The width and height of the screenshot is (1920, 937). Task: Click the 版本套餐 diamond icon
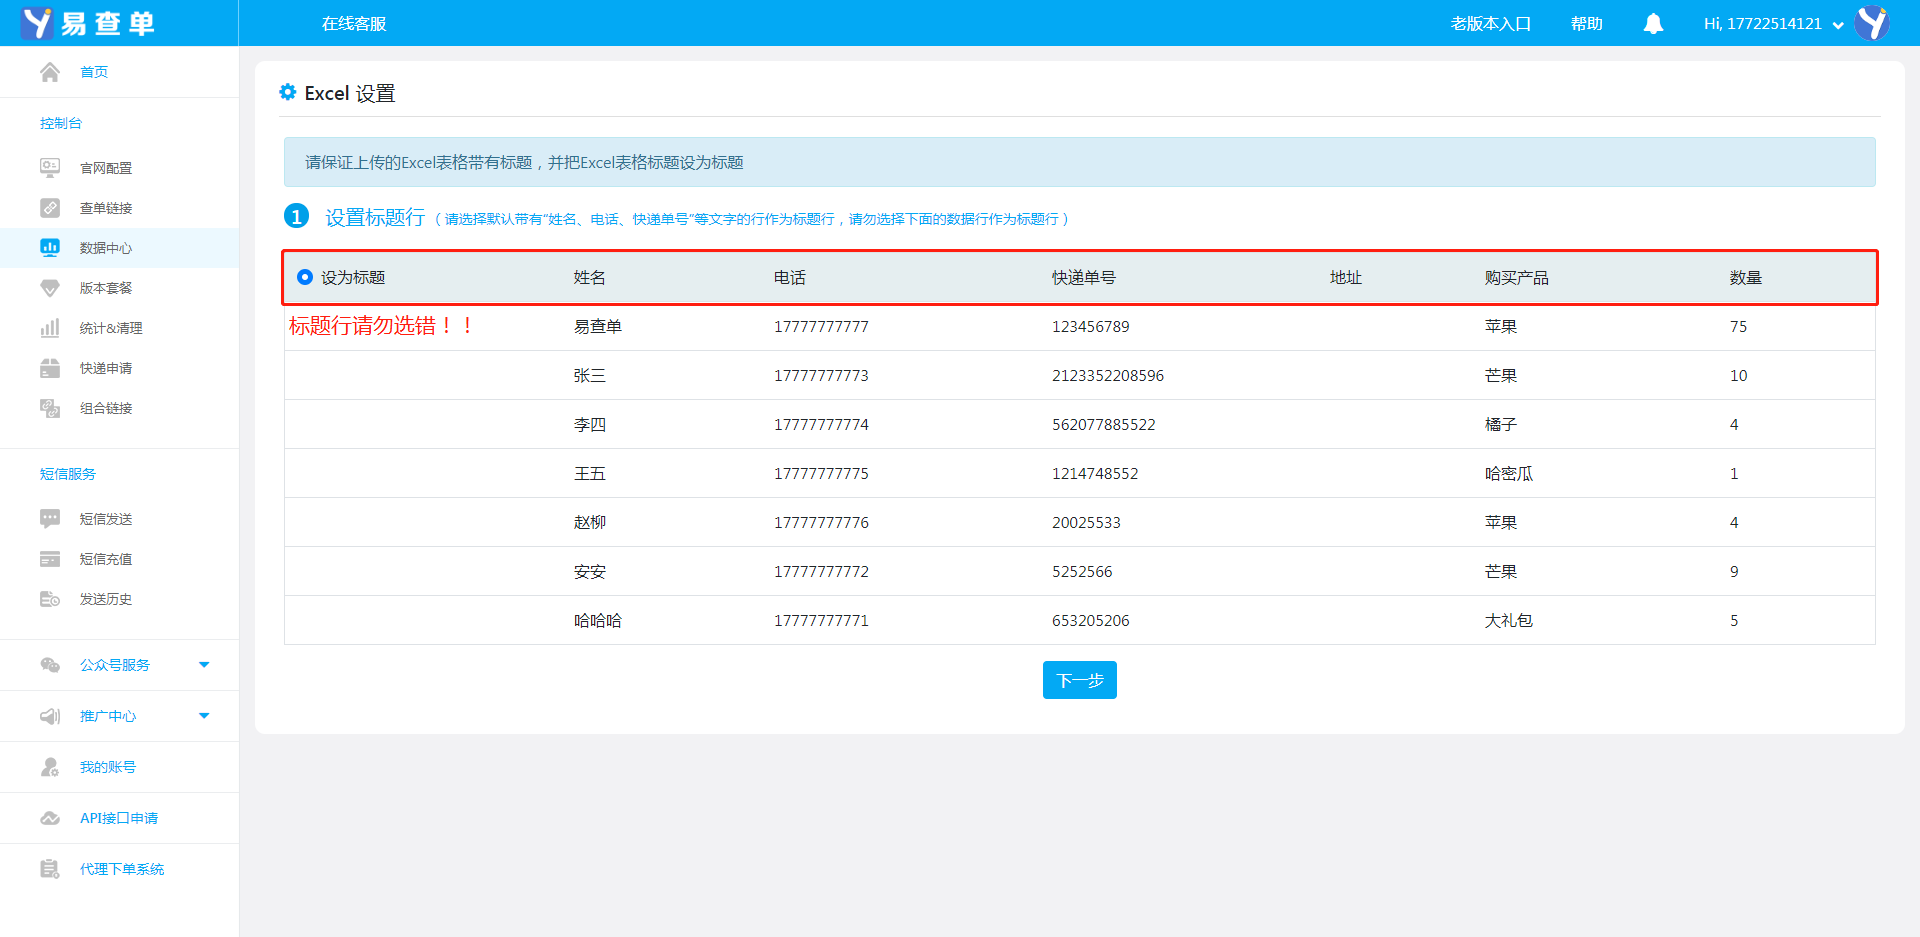(x=50, y=288)
